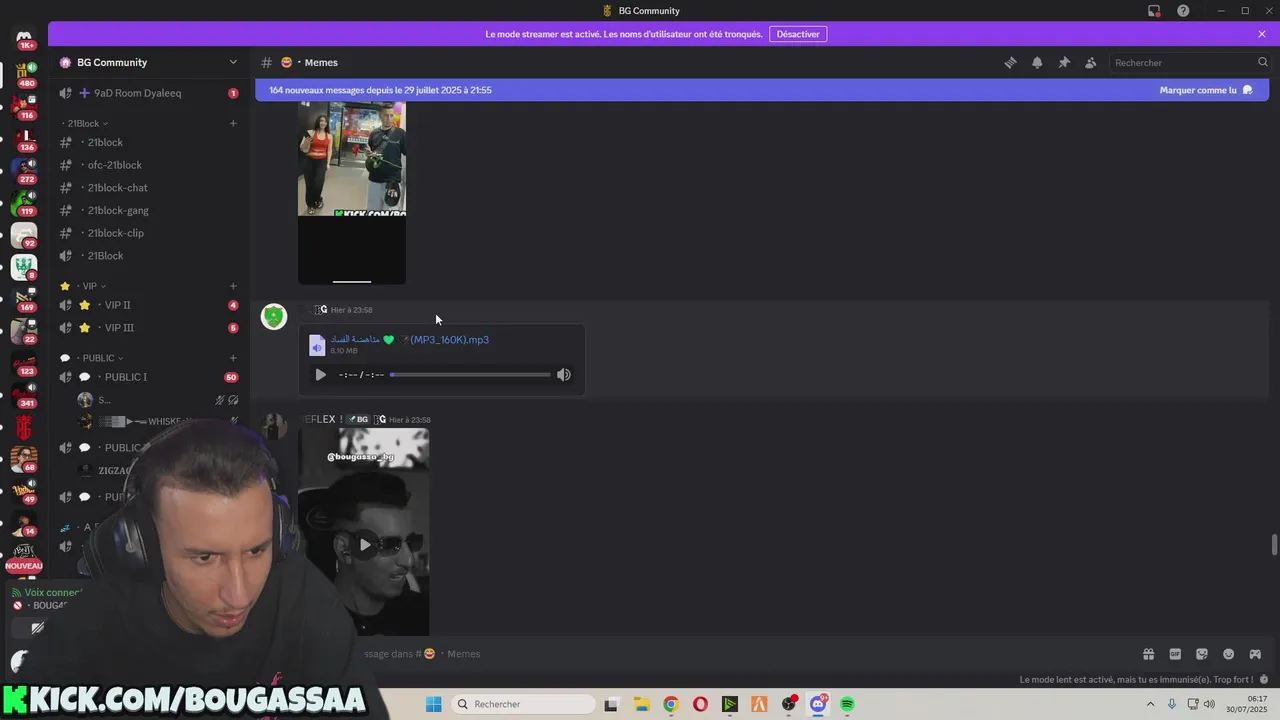Click Marquer comme lu
Screen dimensions: 1280x720
[1206, 90]
